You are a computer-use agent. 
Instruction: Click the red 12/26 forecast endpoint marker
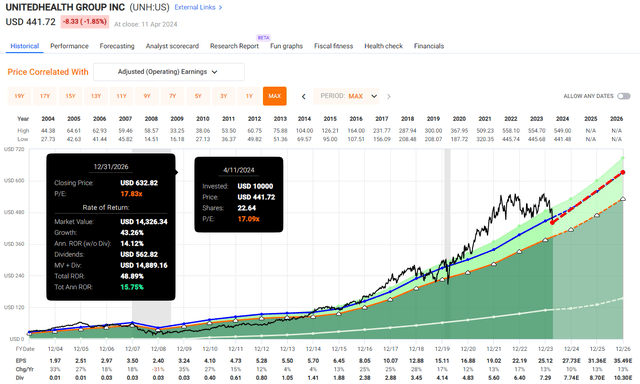623,173
